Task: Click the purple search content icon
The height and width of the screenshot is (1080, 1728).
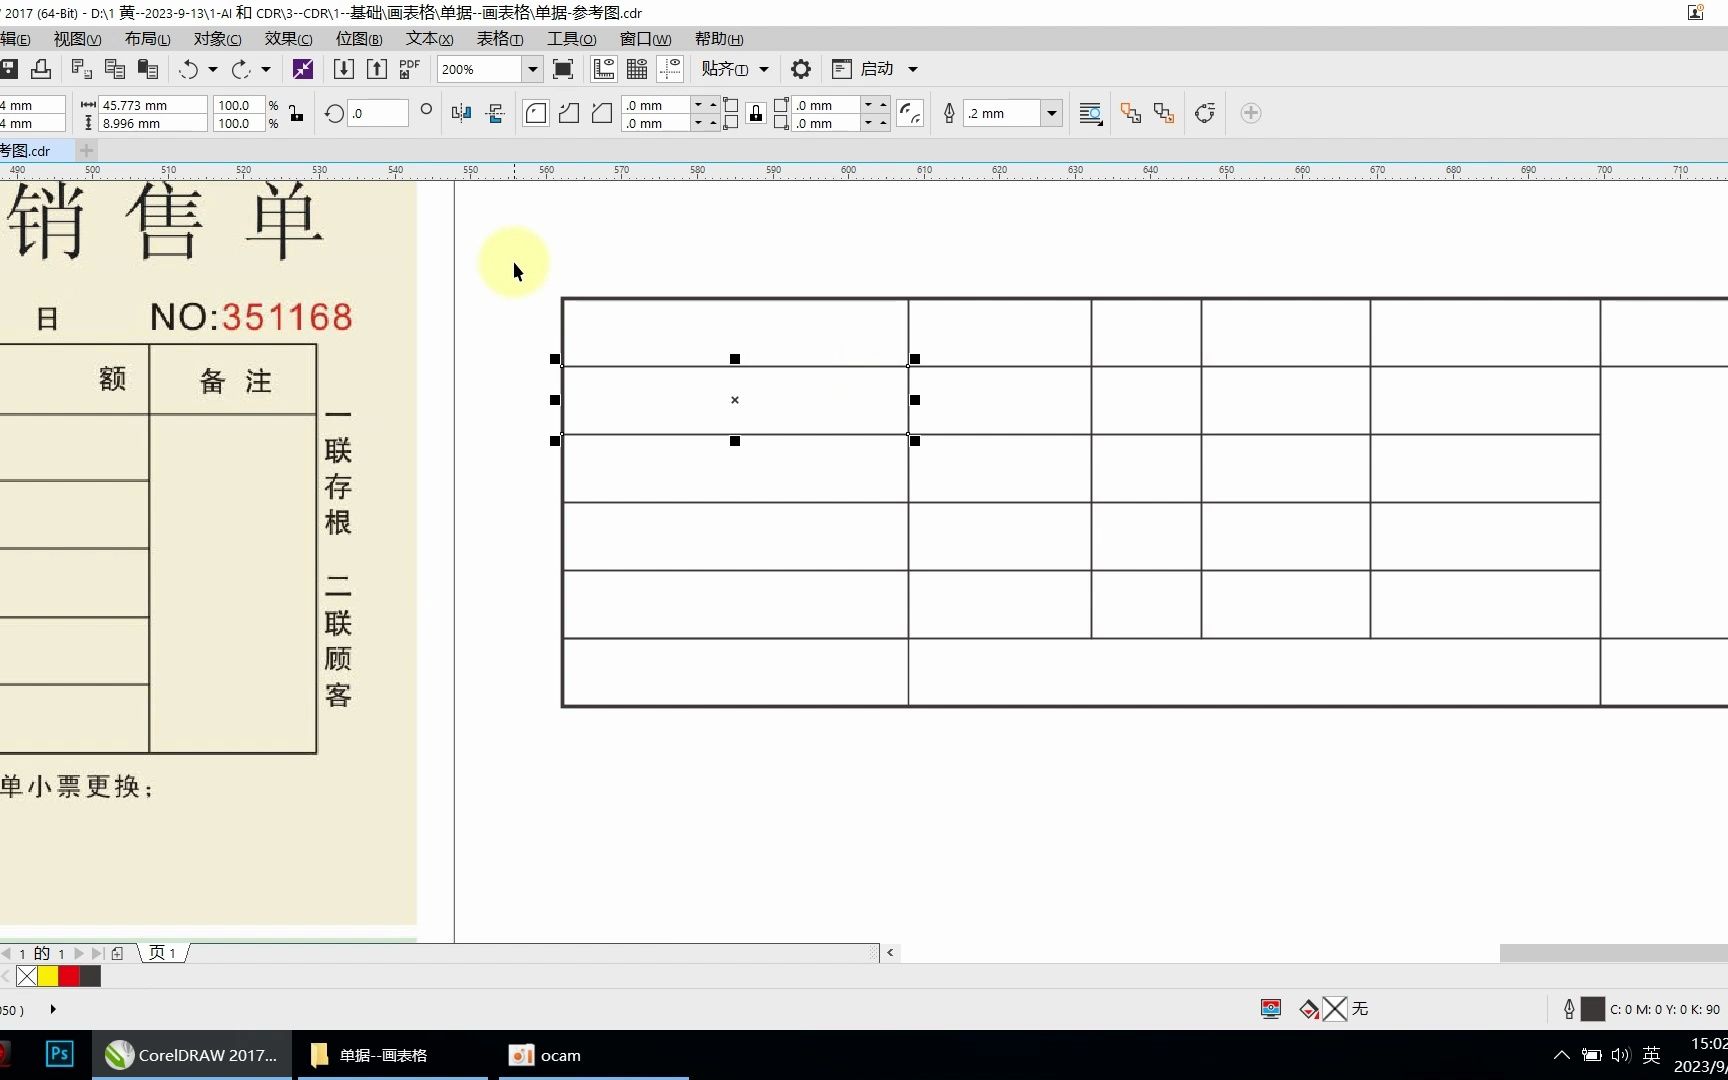Action: [x=302, y=69]
